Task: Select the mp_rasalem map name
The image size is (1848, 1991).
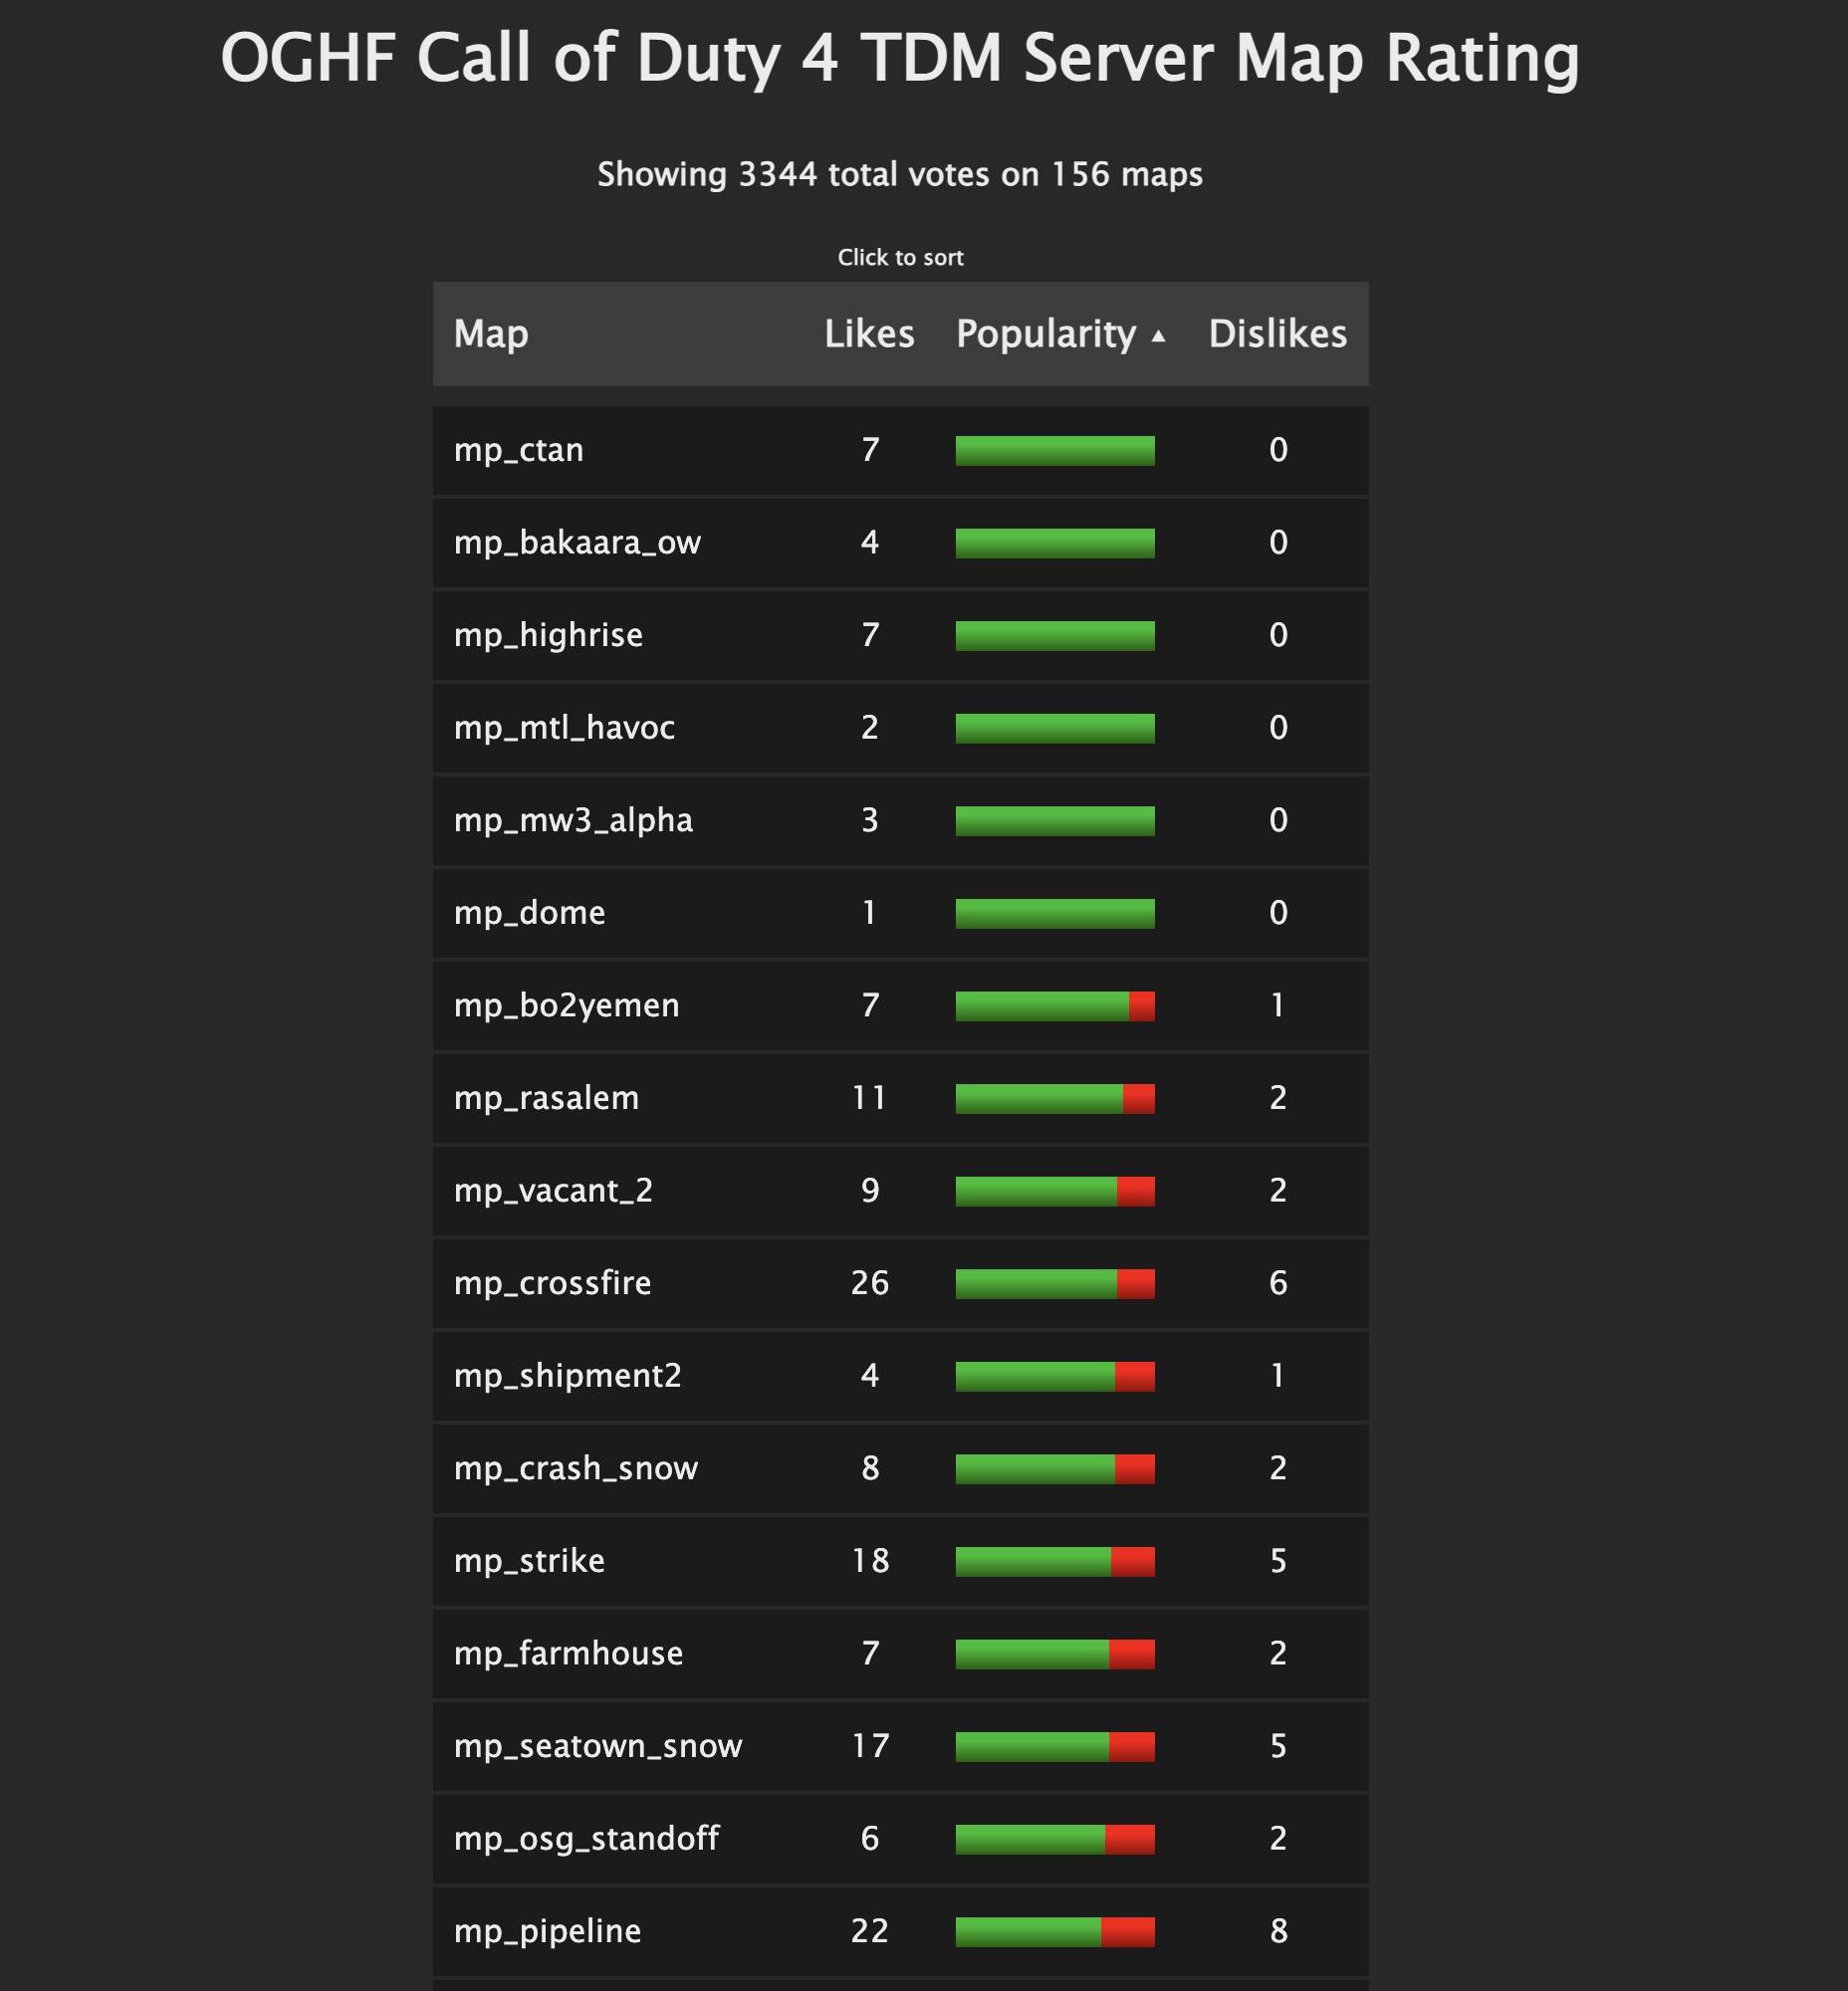Action: [x=546, y=1099]
